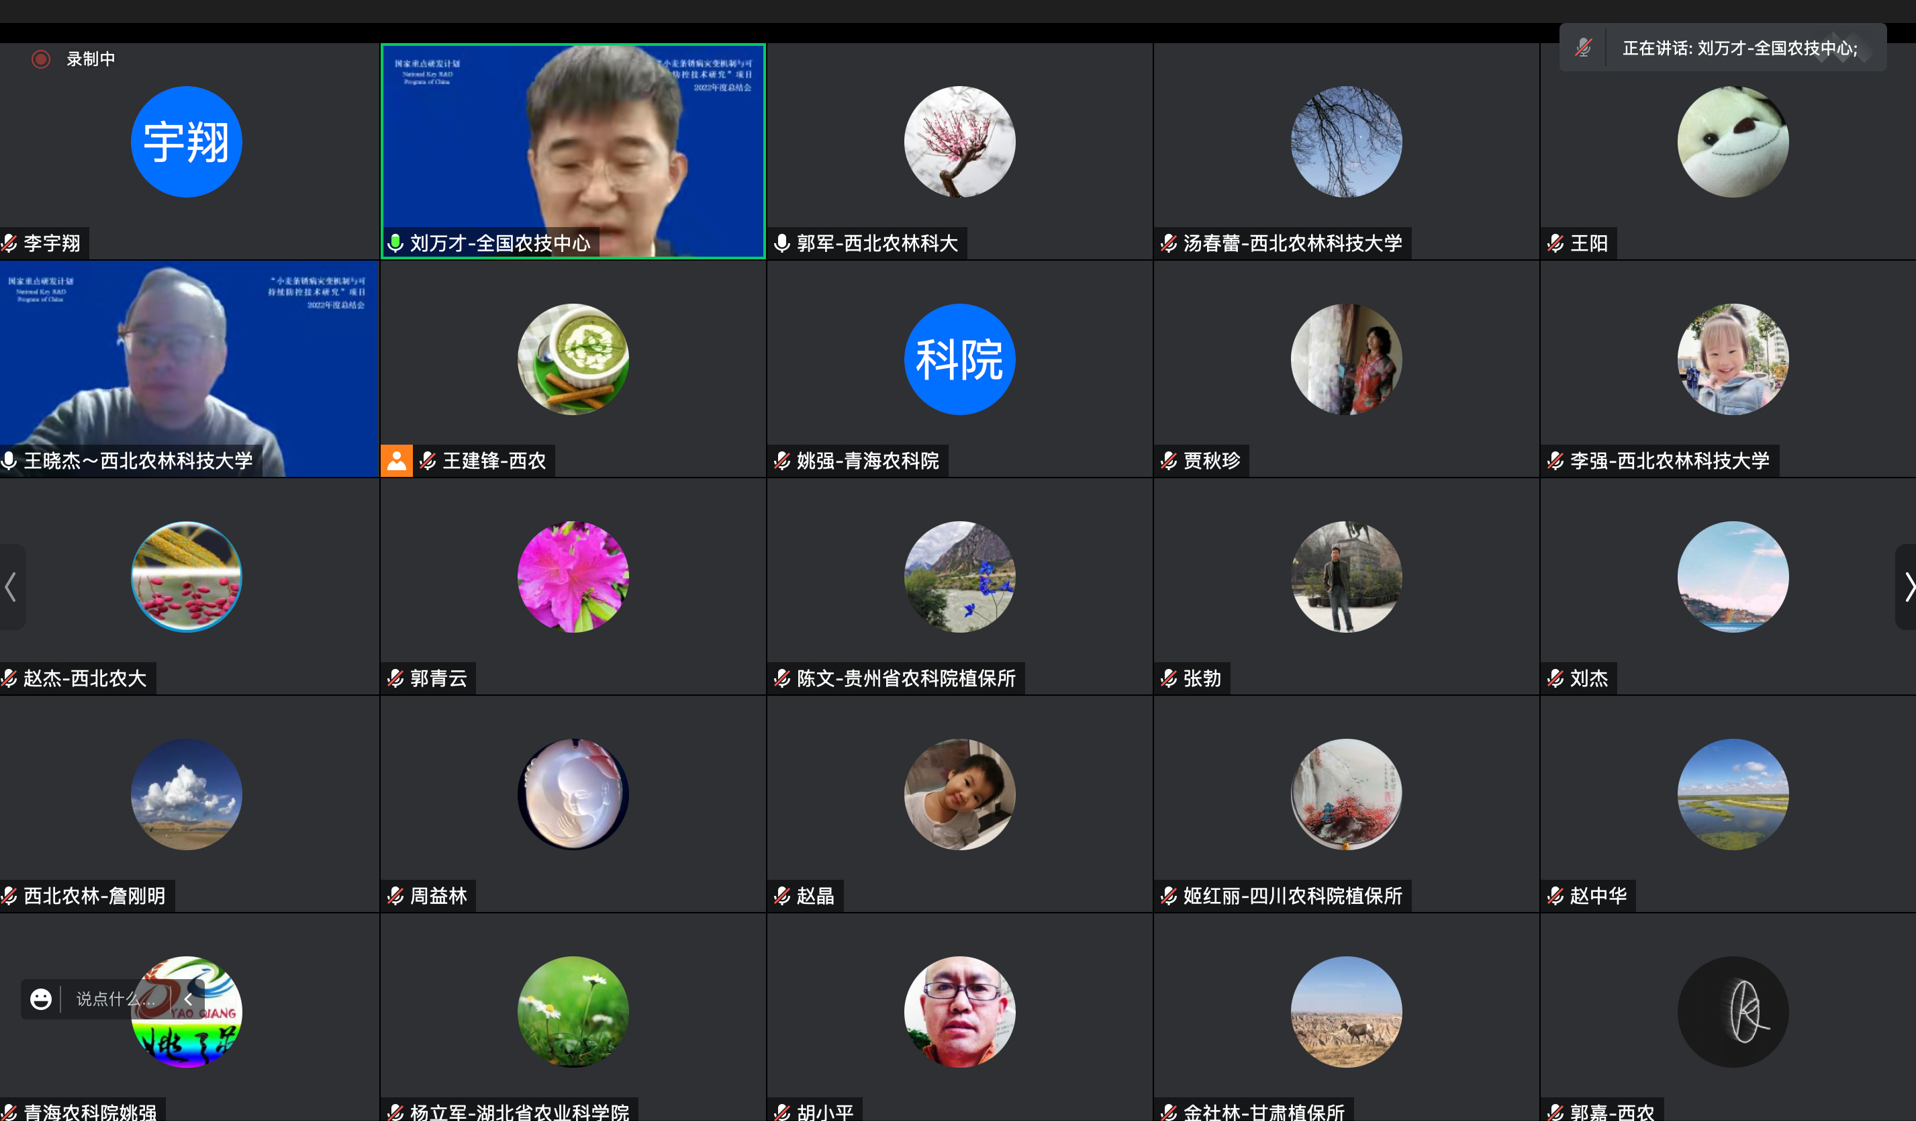The width and height of the screenshot is (1916, 1121).
Task: Toggle the mute icon next to 郭青云
Action: coord(394,678)
